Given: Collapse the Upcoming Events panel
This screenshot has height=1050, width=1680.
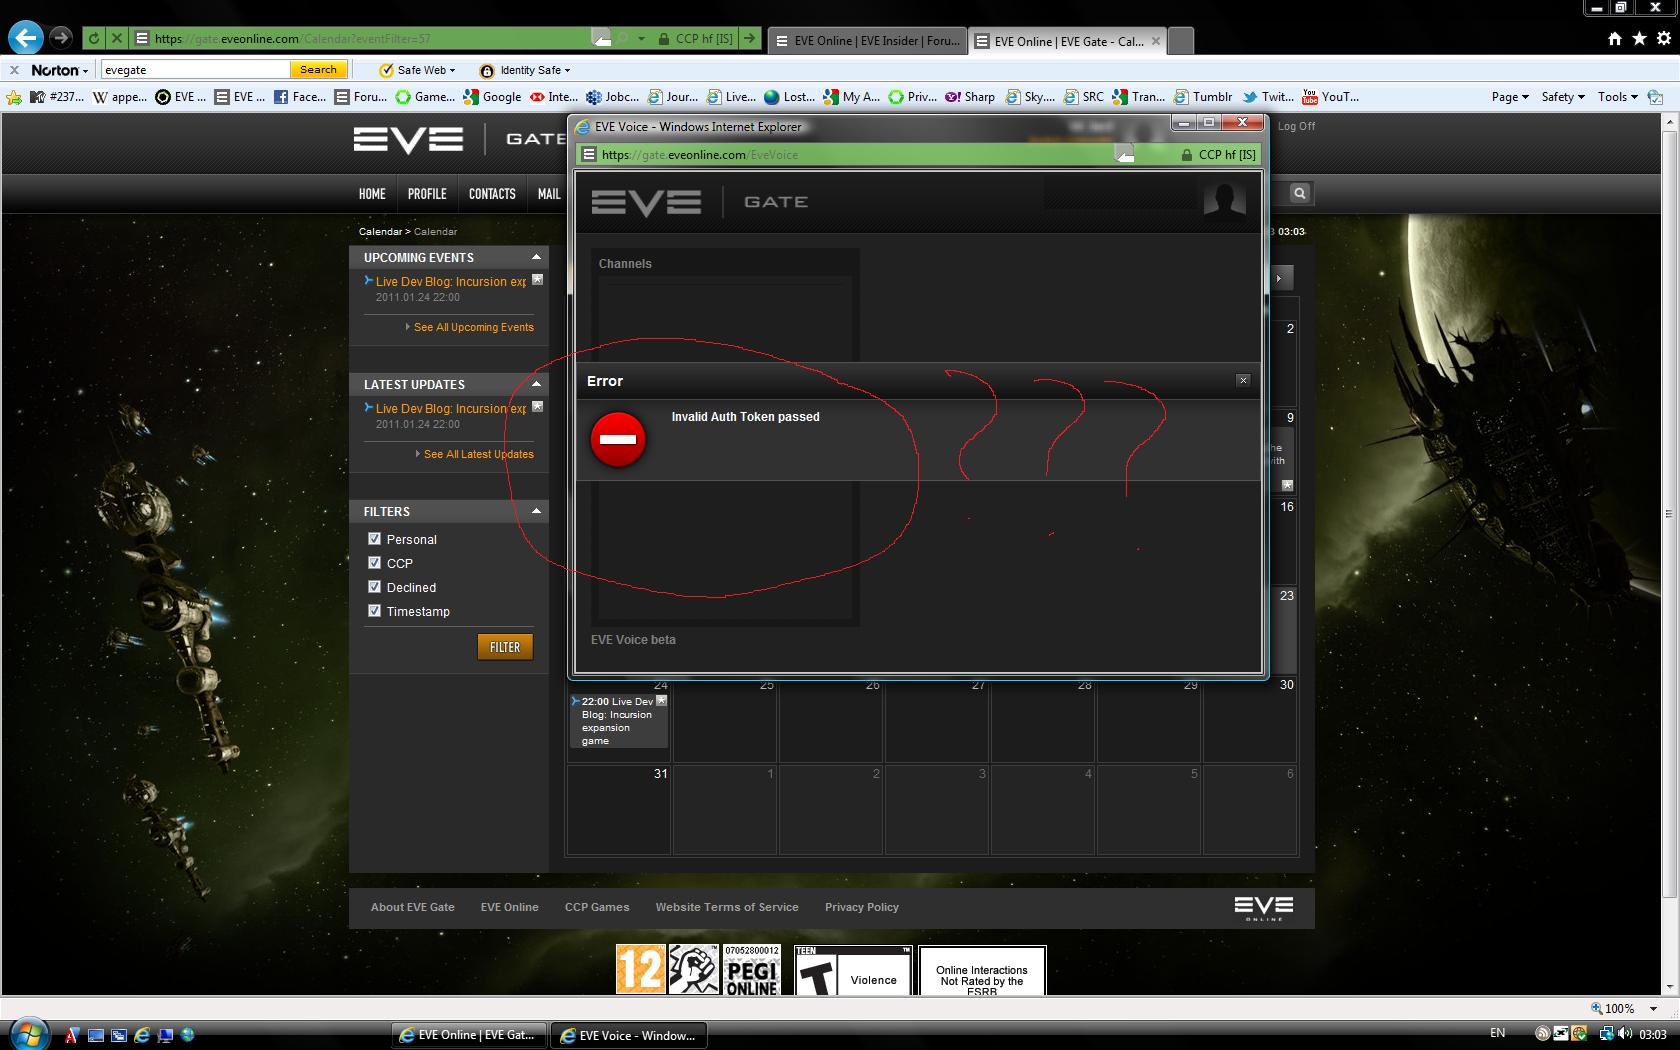Looking at the screenshot, I should click(536, 257).
